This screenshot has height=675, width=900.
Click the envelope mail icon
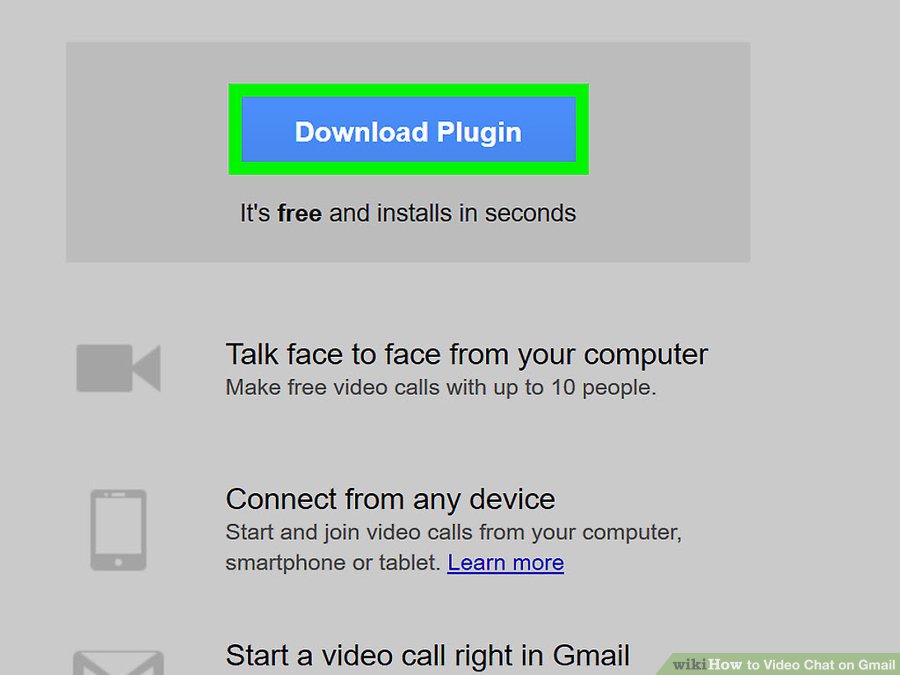pyautogui.click(x=118, y=662)
